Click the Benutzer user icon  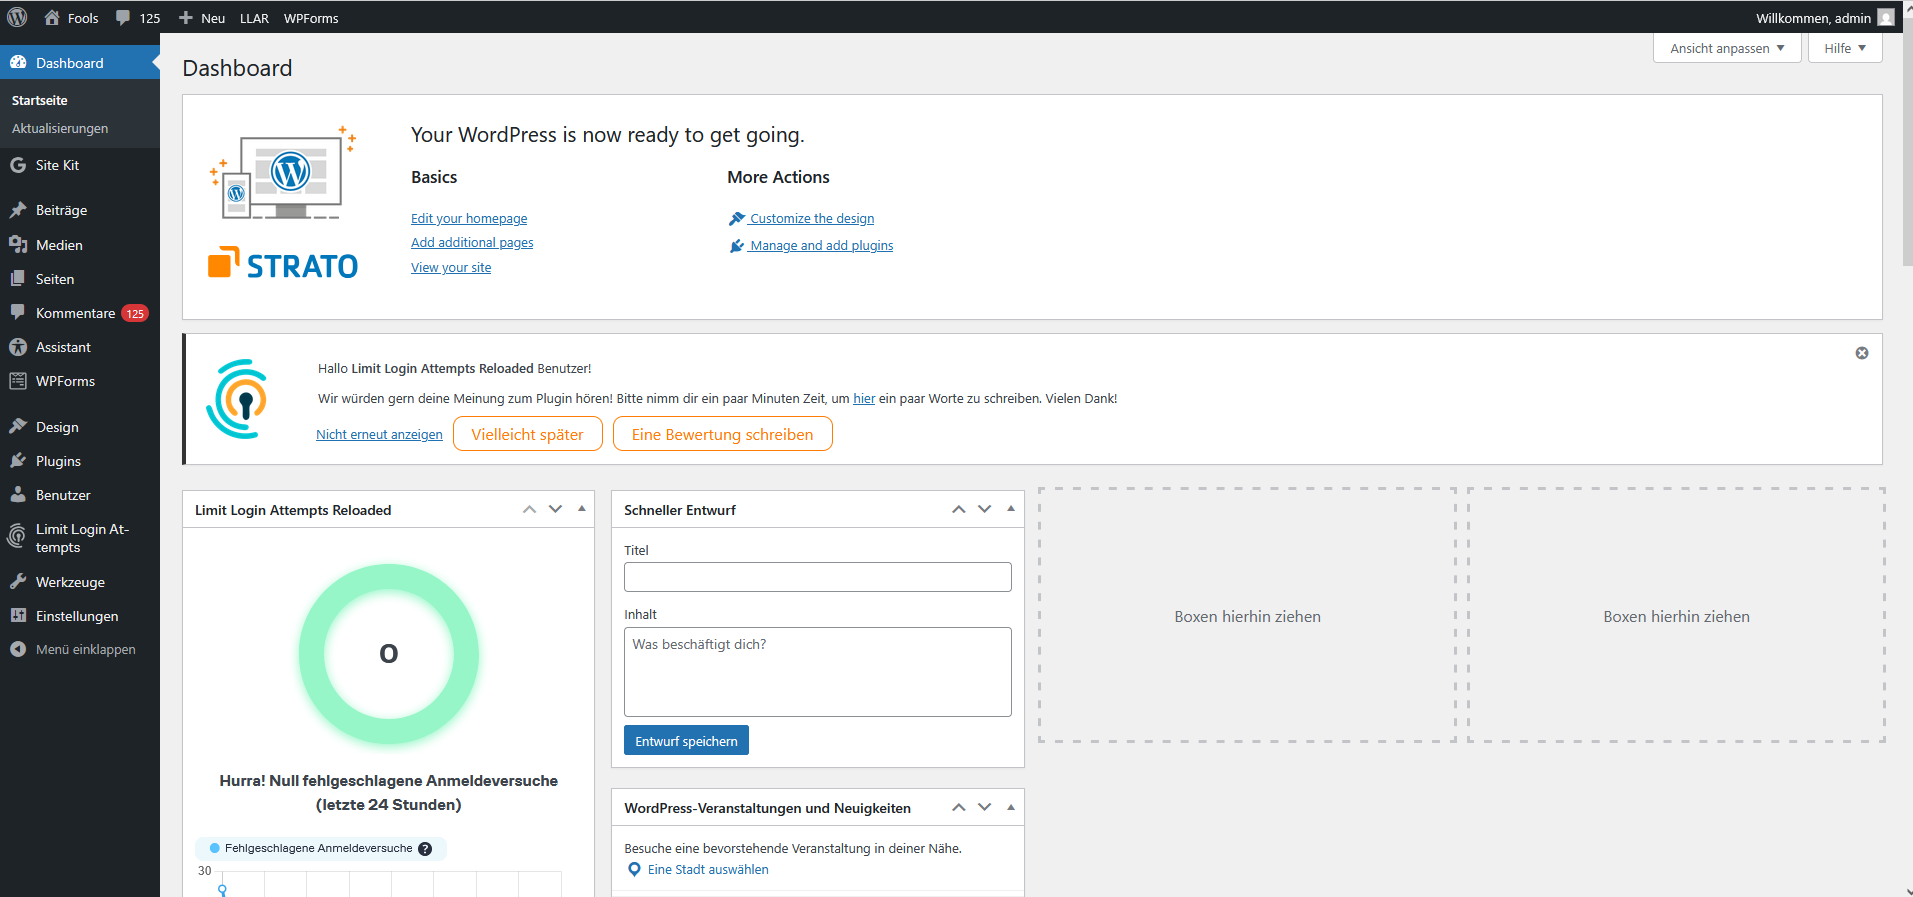point(18,494)
